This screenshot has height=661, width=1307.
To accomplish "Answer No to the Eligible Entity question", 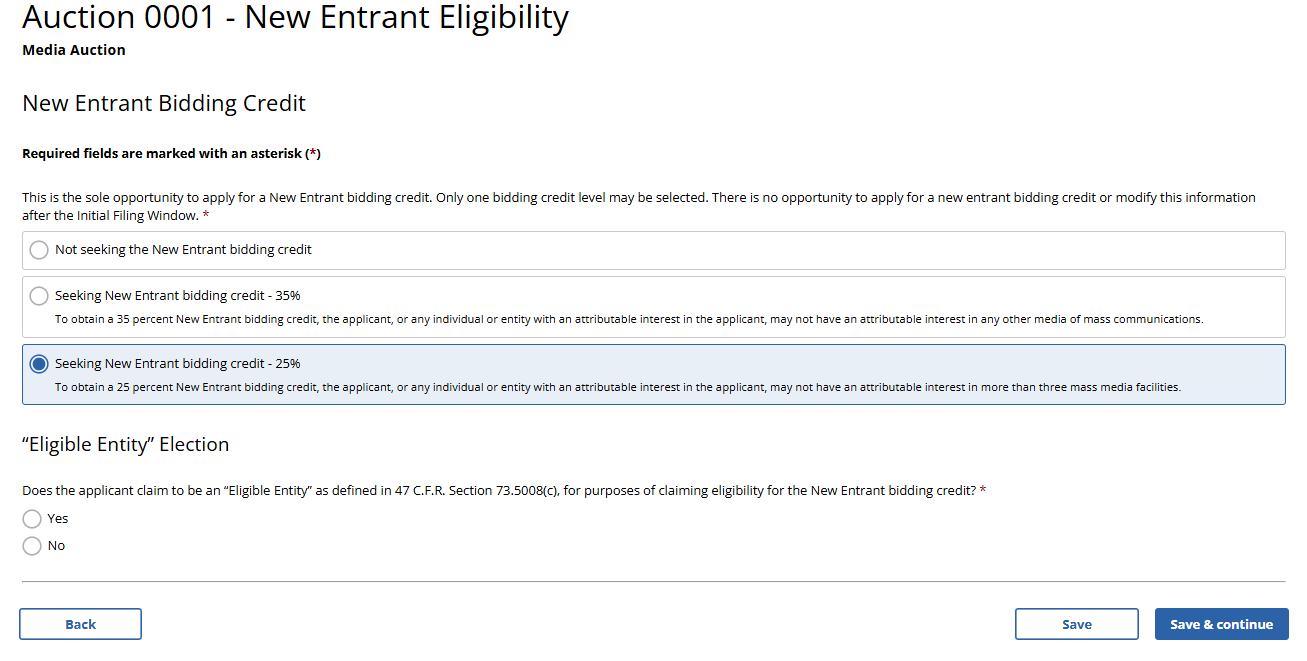I will [32, 546].
